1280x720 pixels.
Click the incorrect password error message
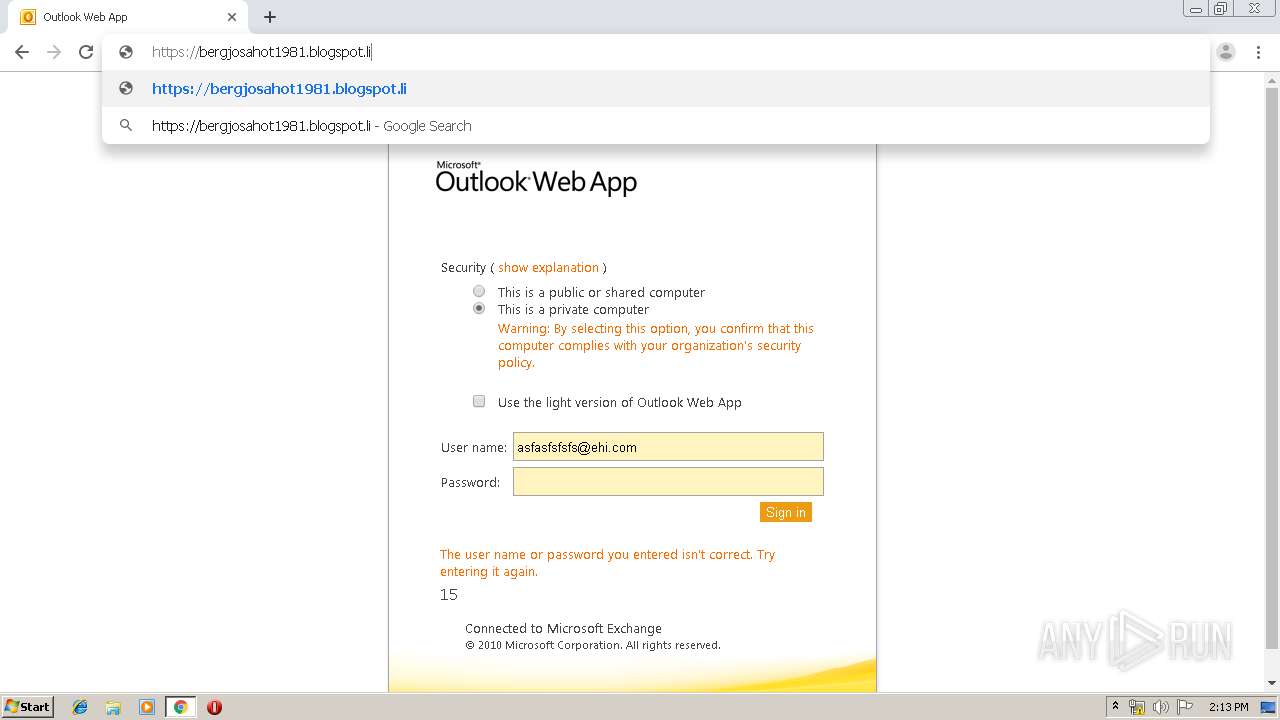[x=608, y=563]
